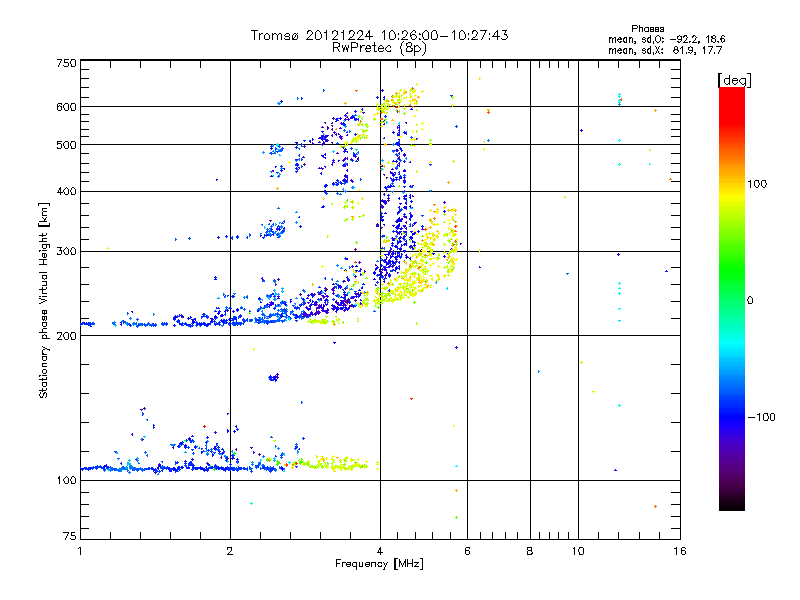Click the 'Frequency [MHz]' axis label
800x600 pixels.
(379, 564)
